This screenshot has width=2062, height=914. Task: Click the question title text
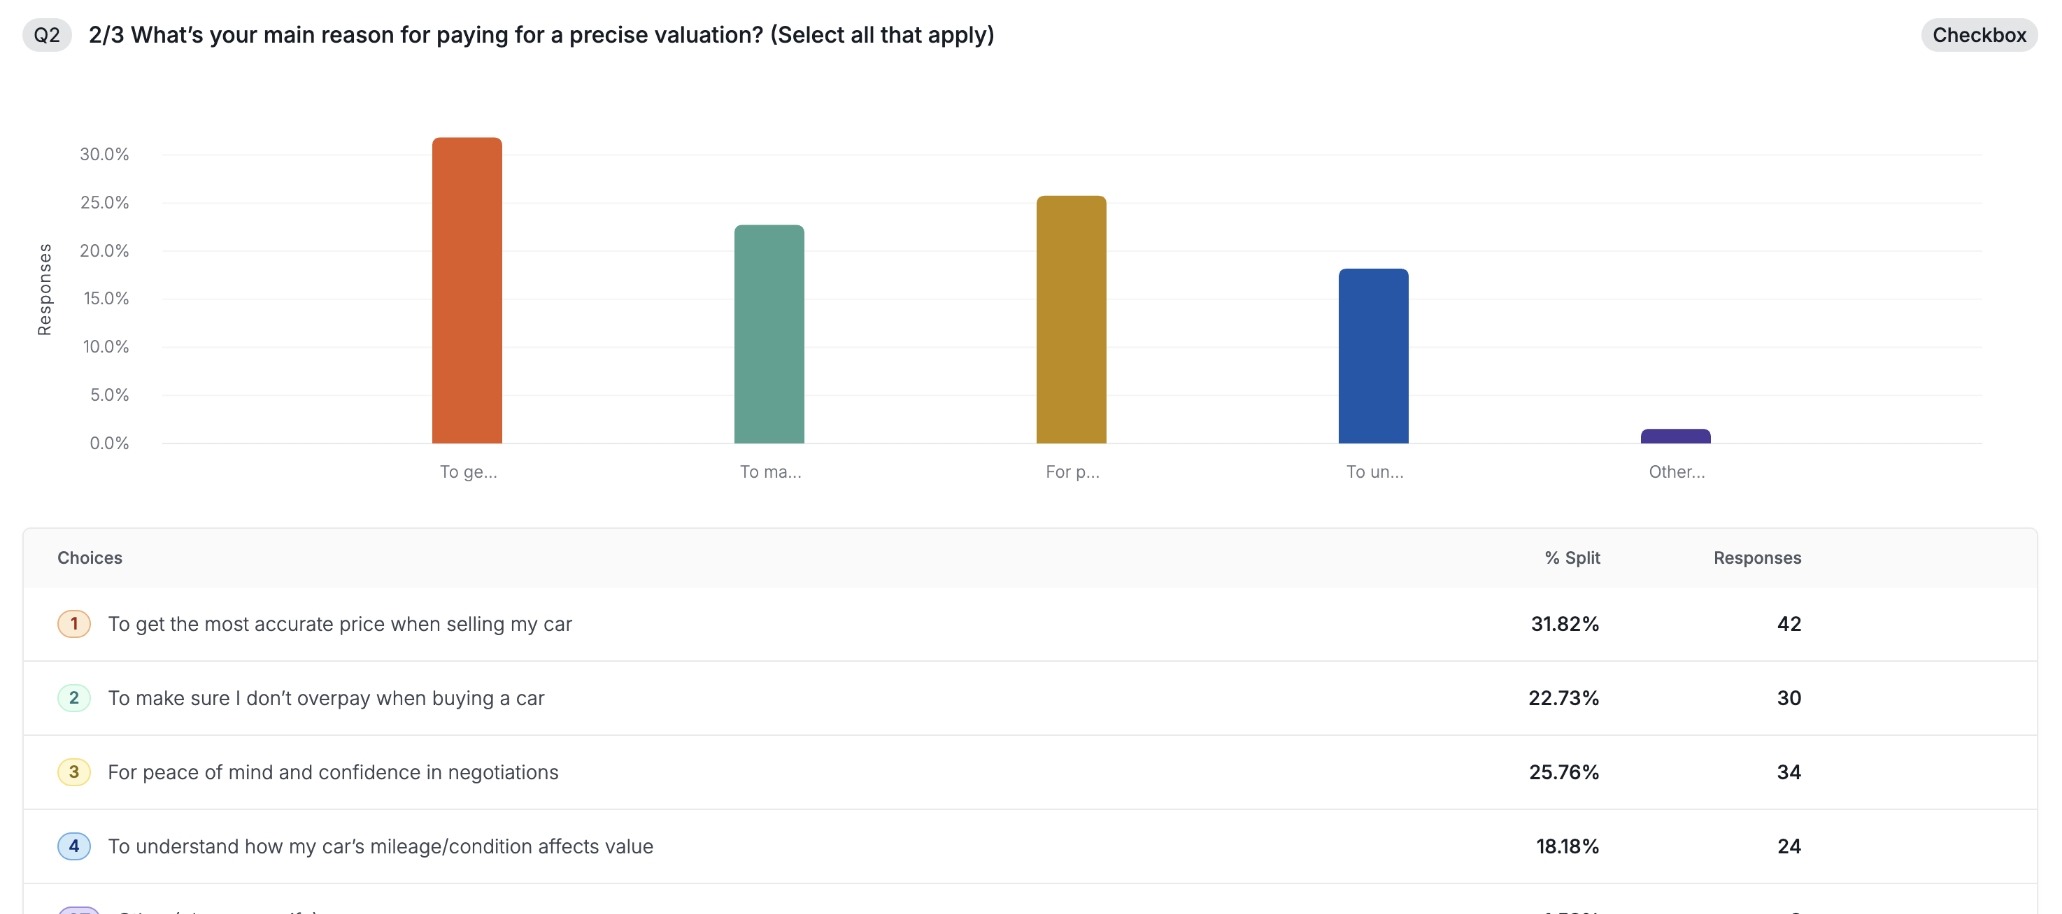point(541,35)
